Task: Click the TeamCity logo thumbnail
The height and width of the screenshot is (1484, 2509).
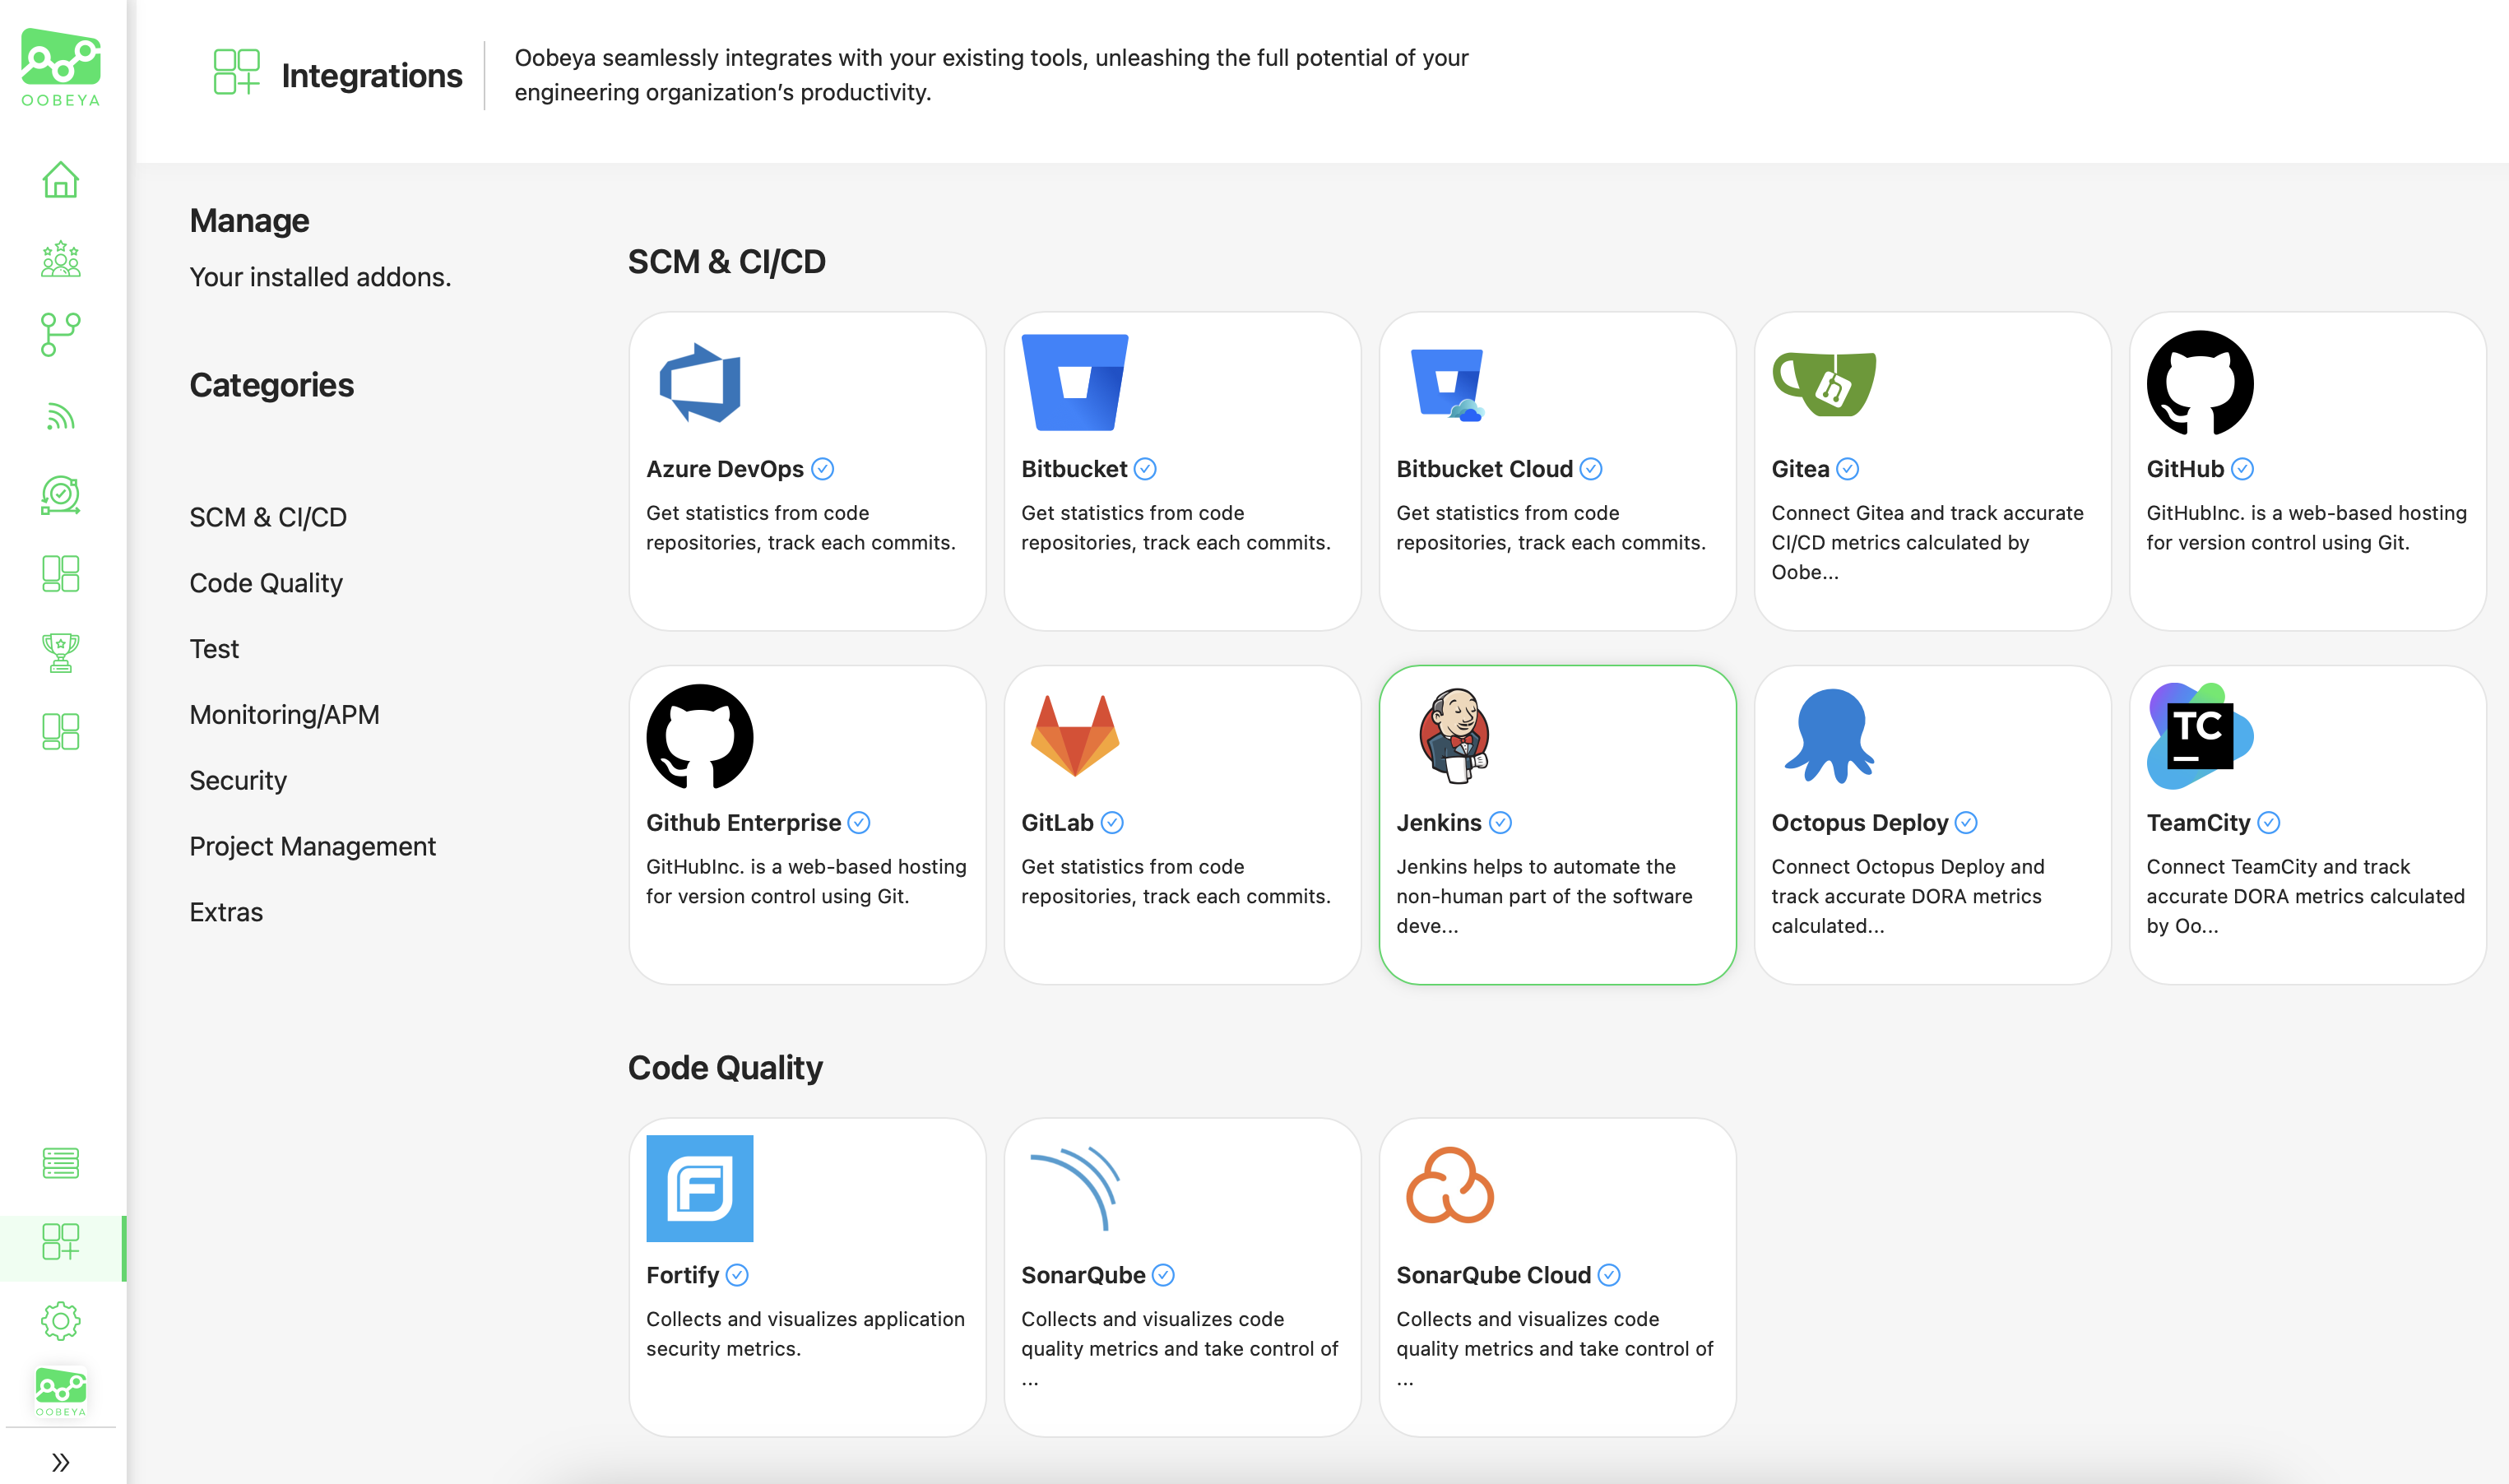Action: pos(2199,737)
